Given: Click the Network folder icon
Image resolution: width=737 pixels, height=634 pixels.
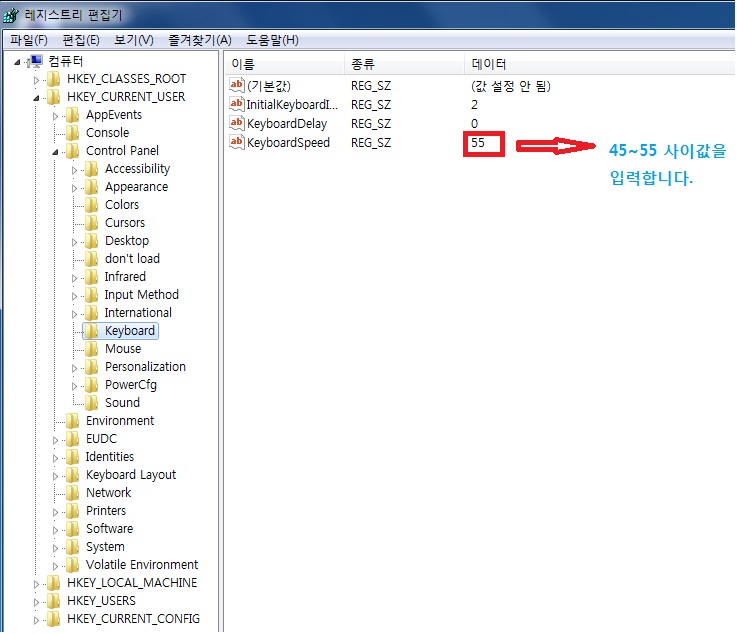Looking at the screenshot, I should click(x=72, y=493).
